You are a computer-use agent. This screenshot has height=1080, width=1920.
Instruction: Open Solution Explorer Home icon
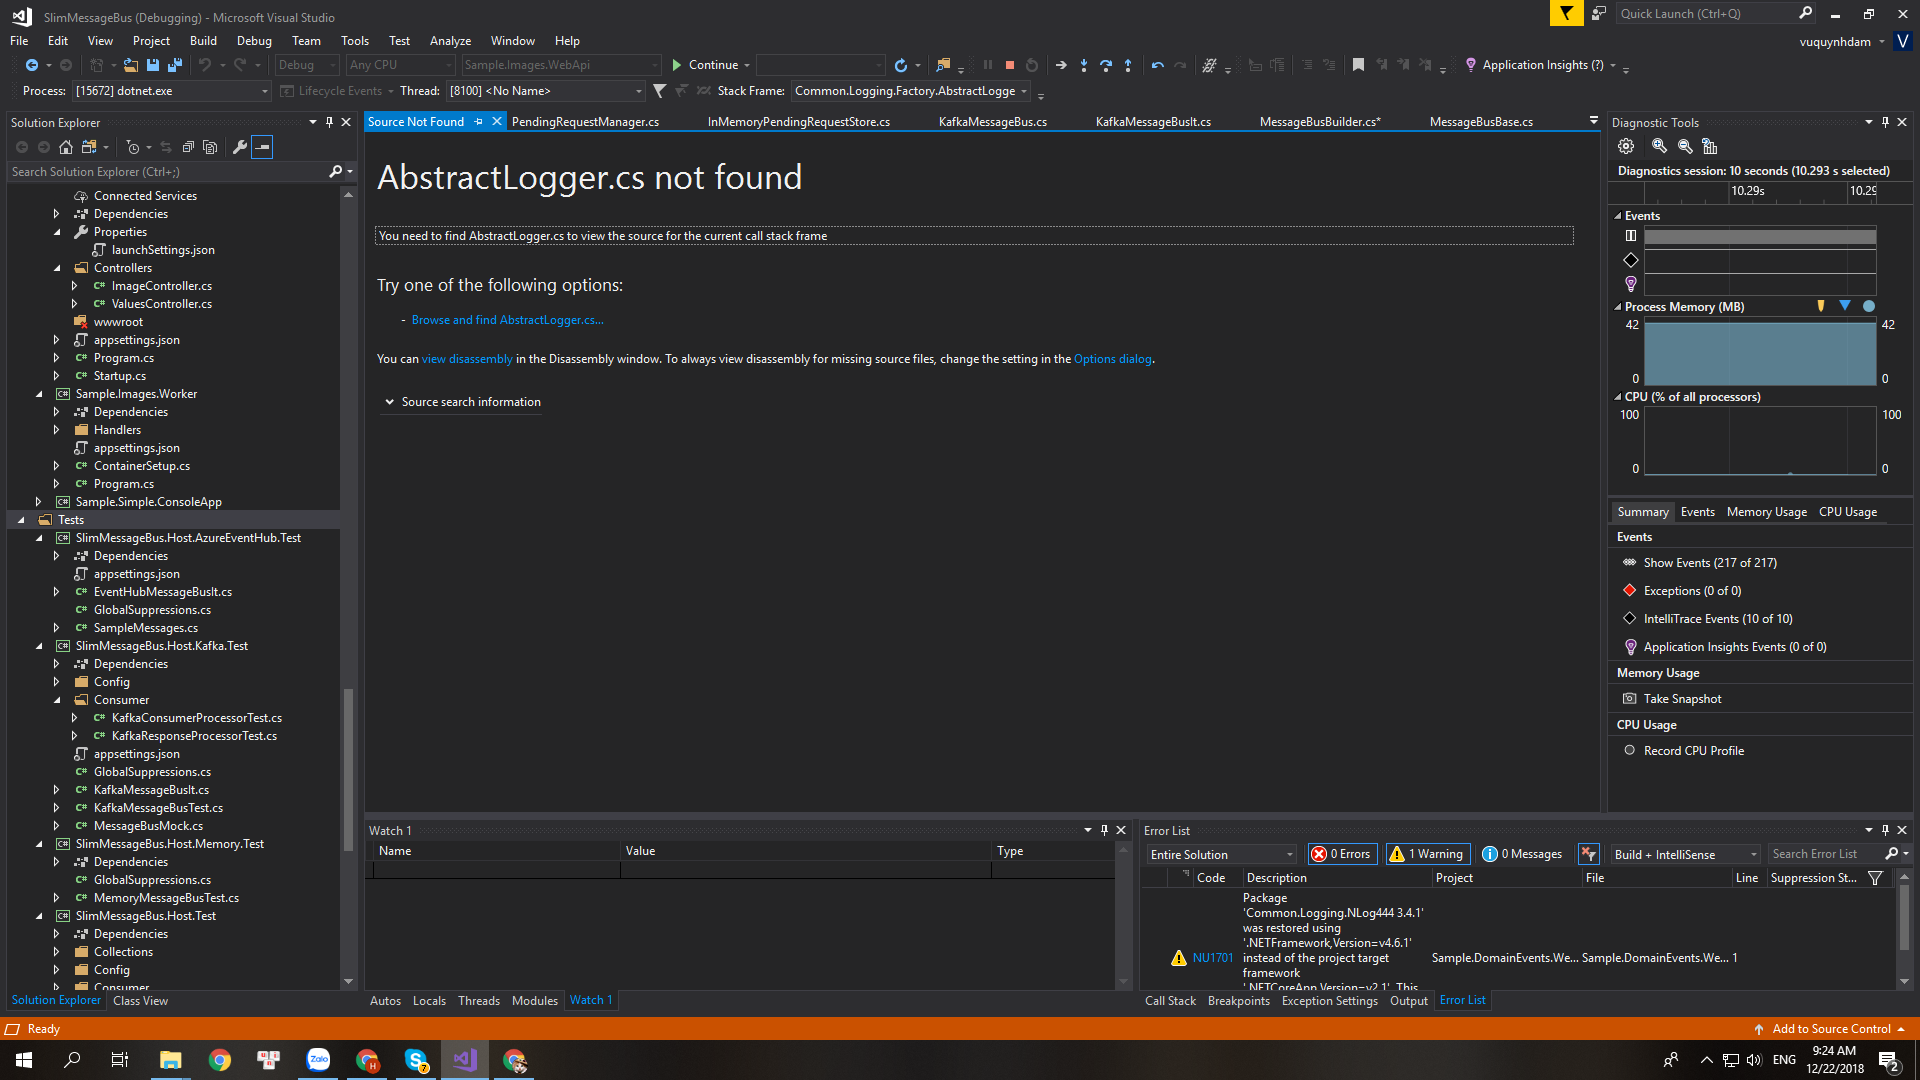[66, 147]
